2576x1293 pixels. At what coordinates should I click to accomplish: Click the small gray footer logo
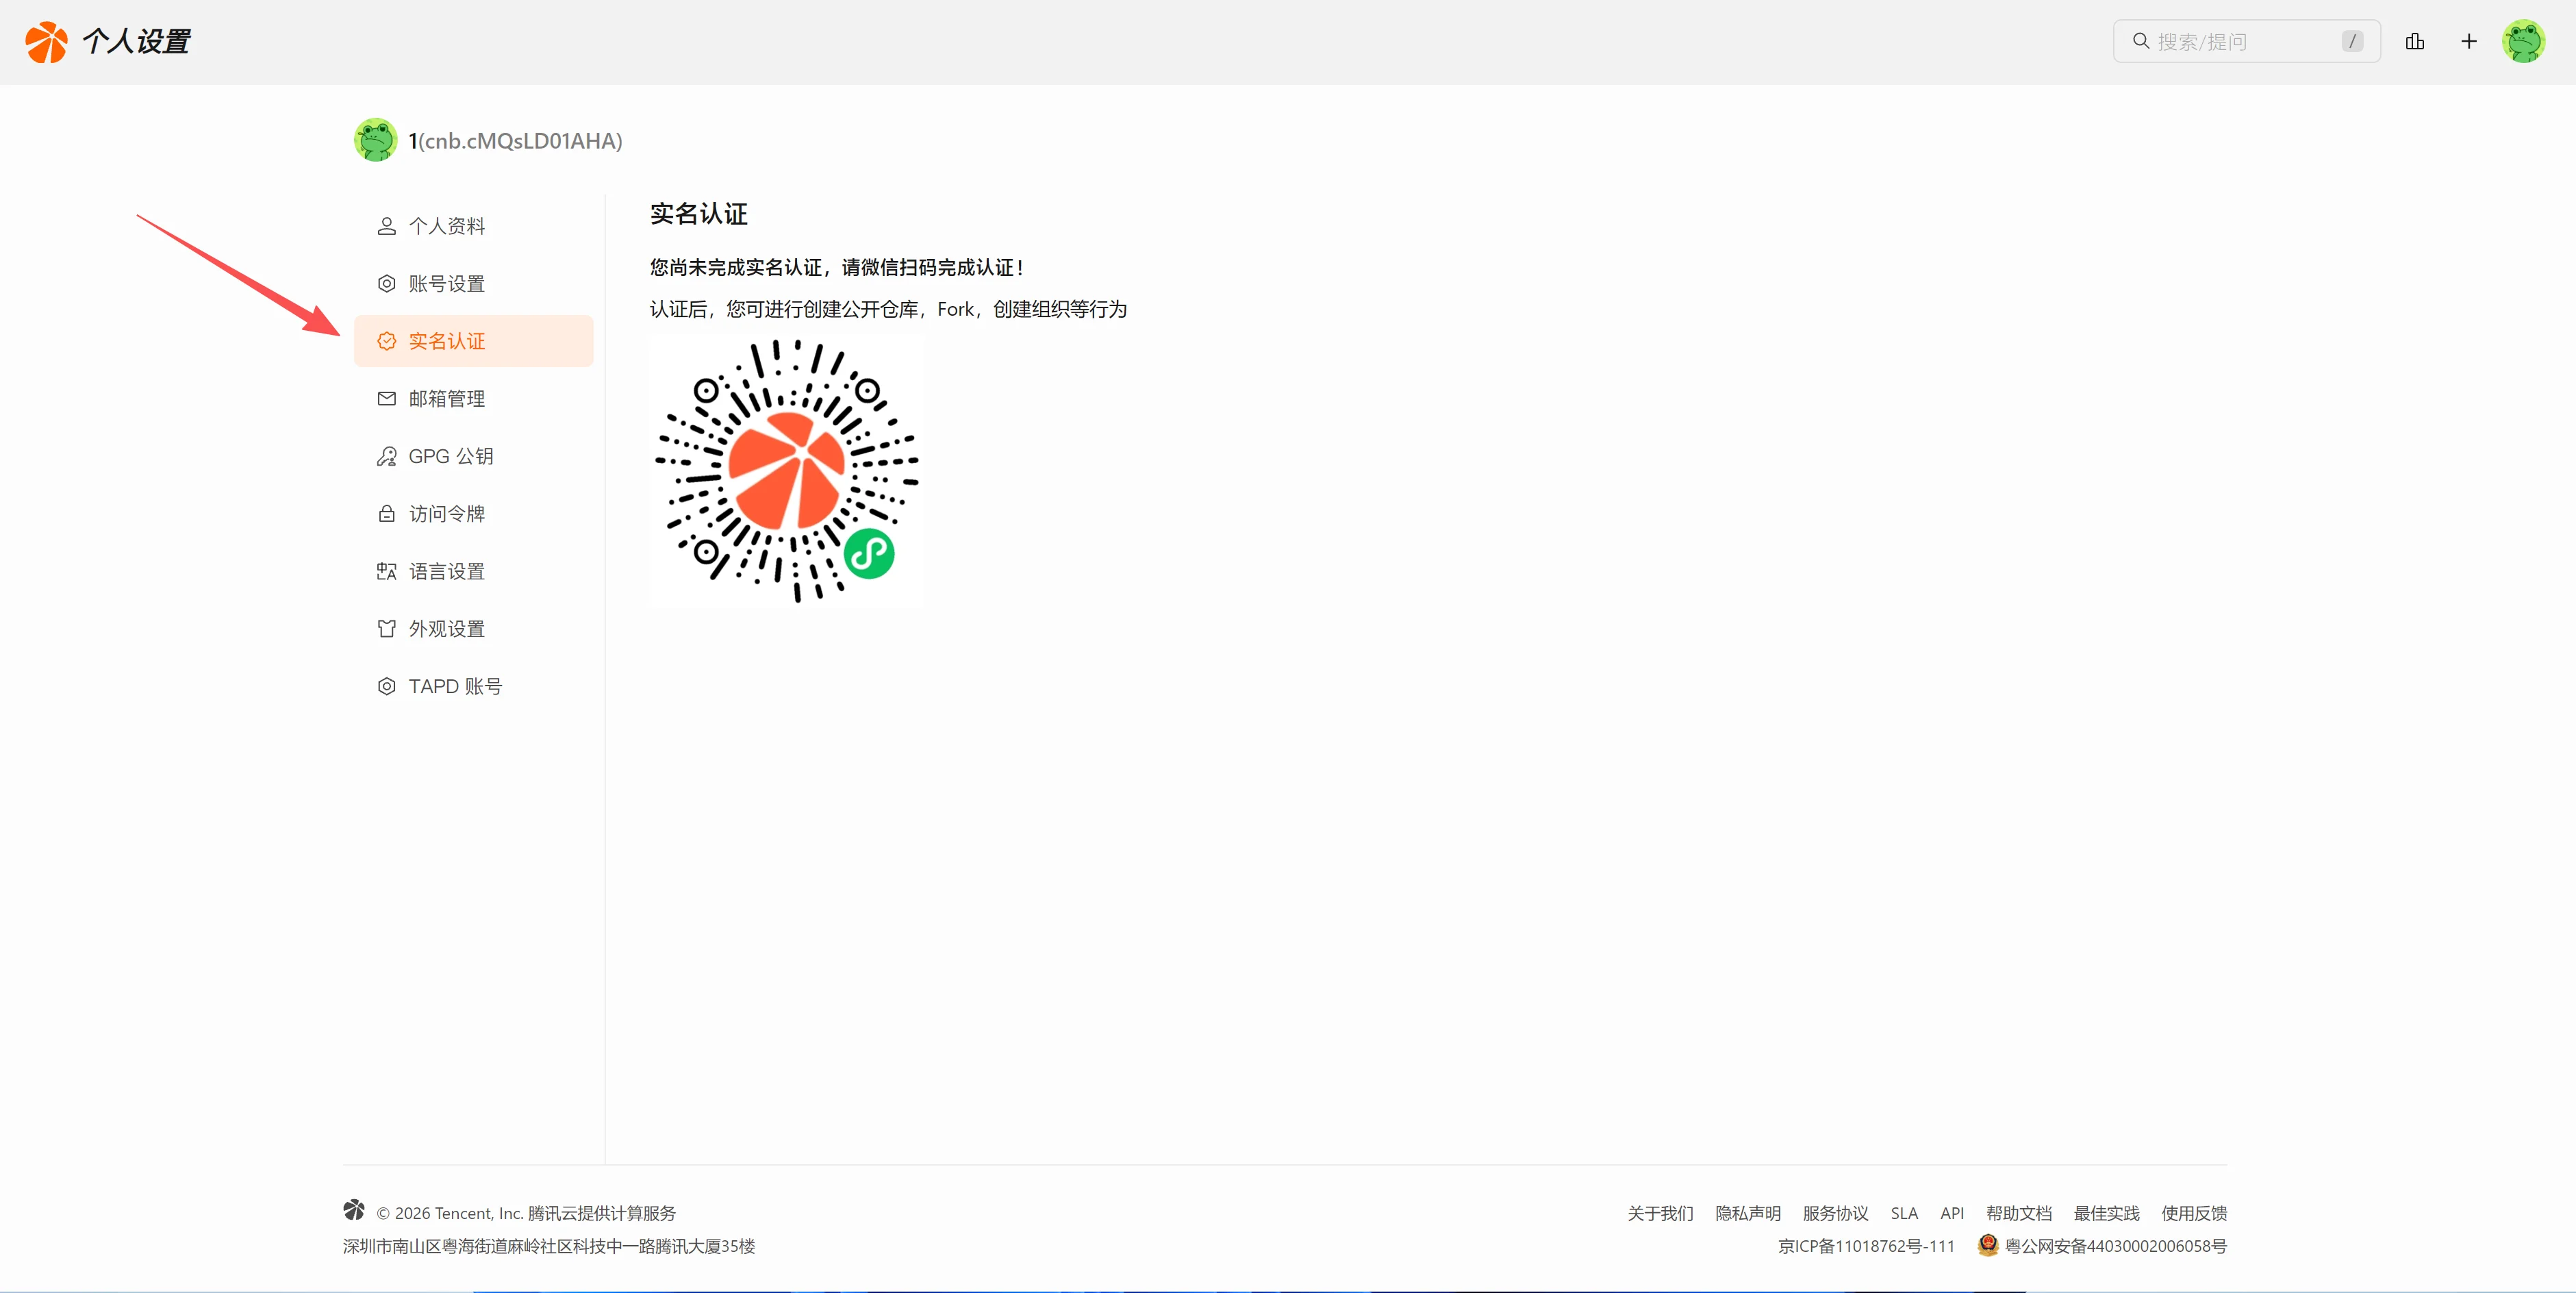coord(354,1210)
